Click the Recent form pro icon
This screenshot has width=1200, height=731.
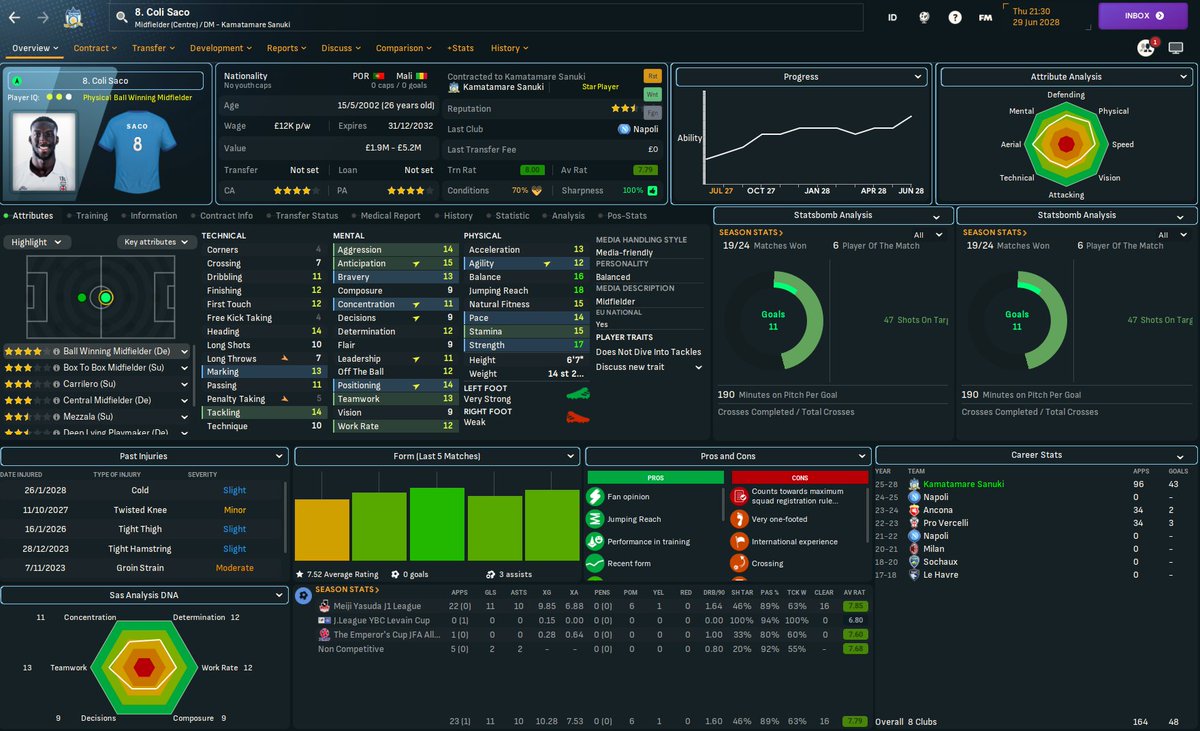(594, 563)
